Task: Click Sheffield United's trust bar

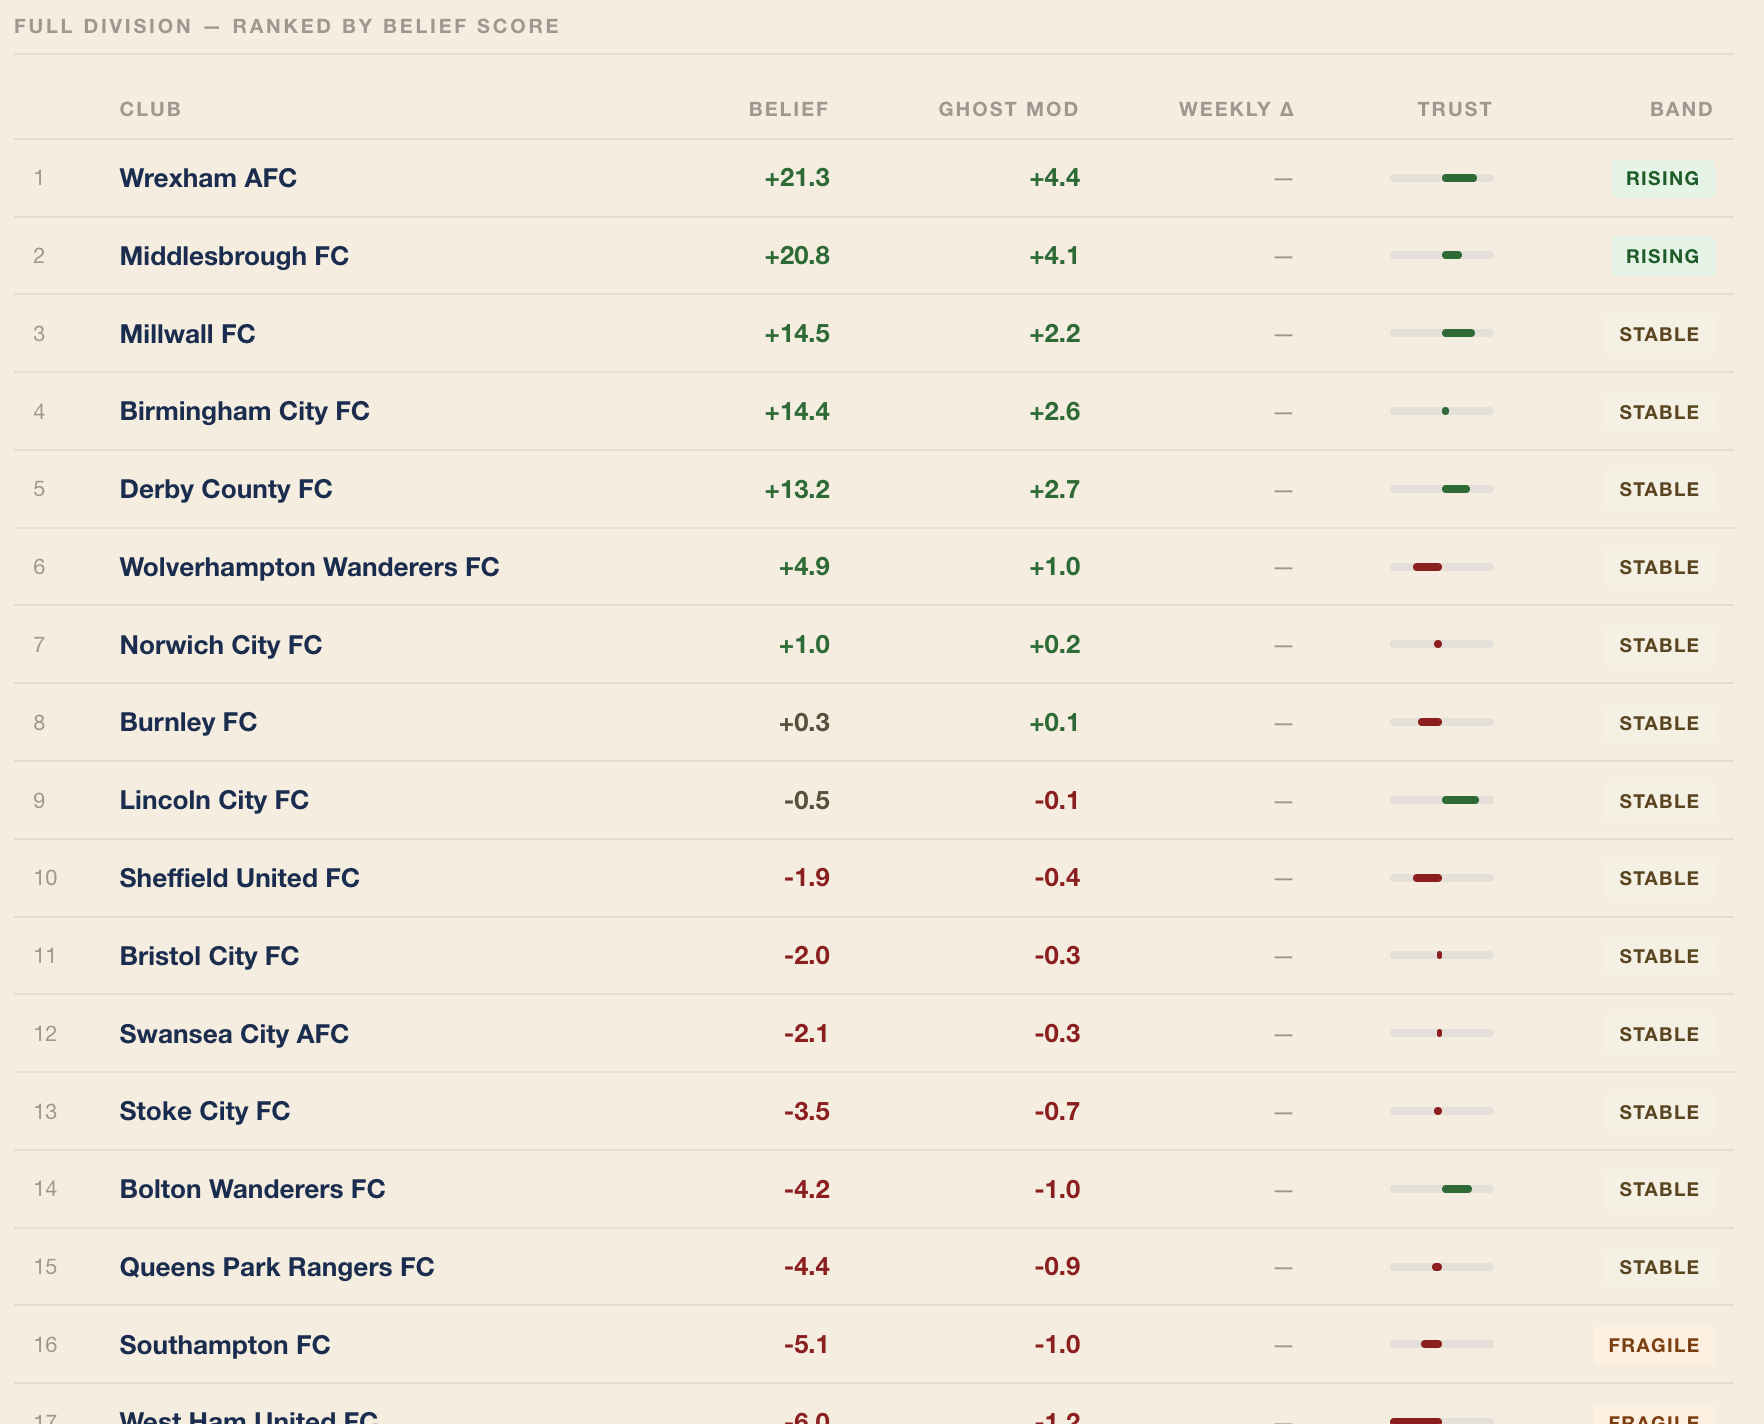Action: (1441, 878)
